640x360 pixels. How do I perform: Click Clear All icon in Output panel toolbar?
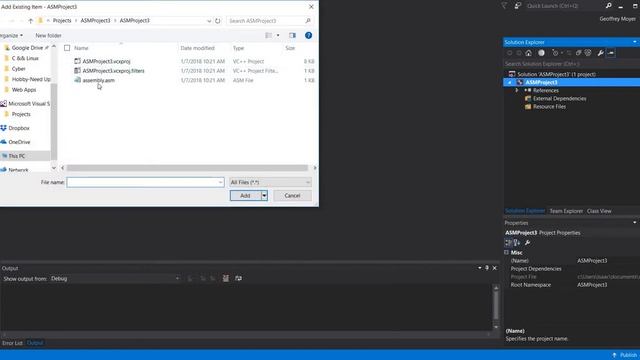coord(226,278)
